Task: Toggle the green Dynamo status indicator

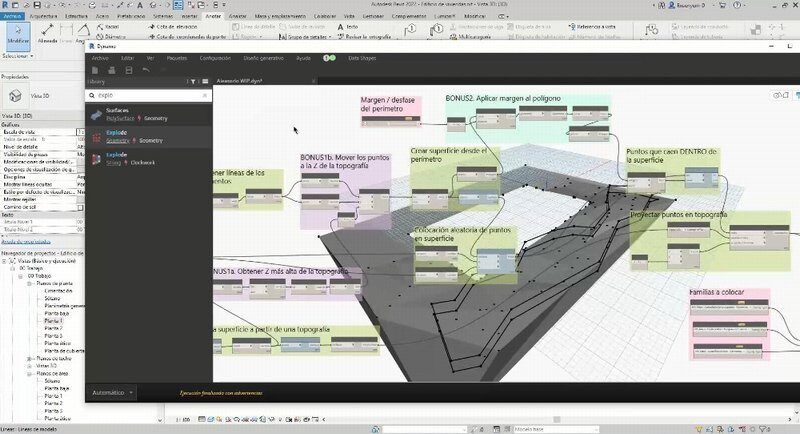Action: point(325,59)
